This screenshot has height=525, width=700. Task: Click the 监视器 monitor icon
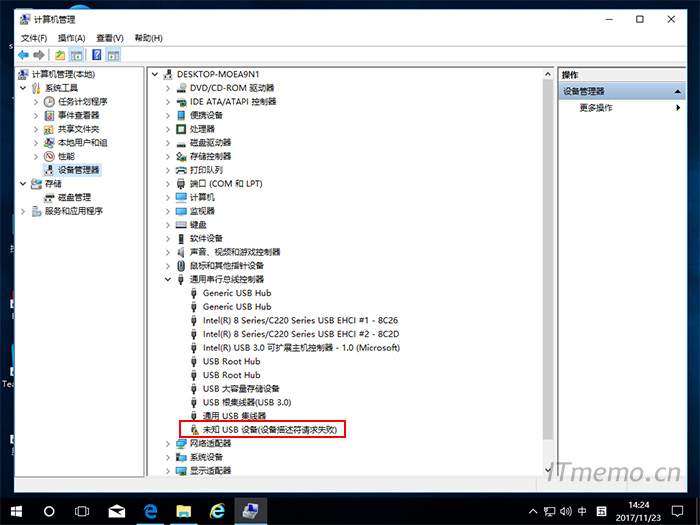[181, 211]
